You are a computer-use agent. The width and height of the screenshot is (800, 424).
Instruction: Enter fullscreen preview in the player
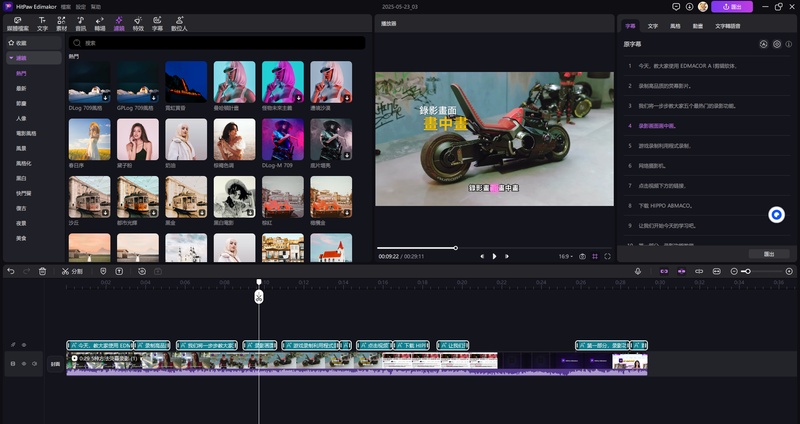[607, 256]
